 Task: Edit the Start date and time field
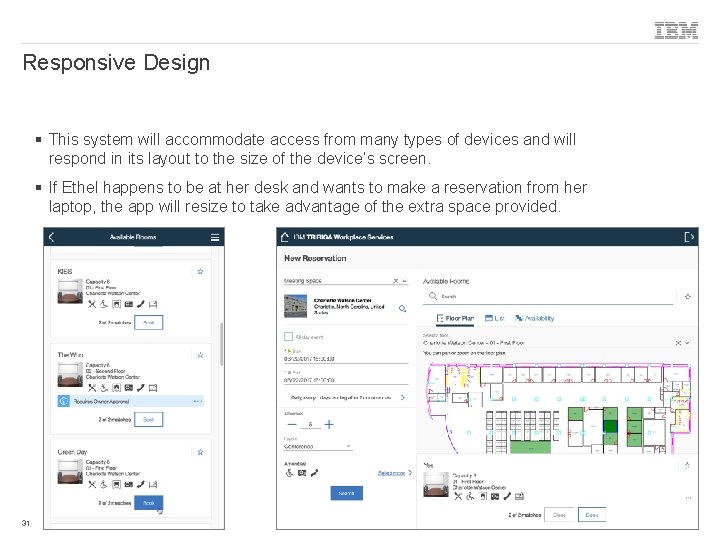click(x=346, y=359)
